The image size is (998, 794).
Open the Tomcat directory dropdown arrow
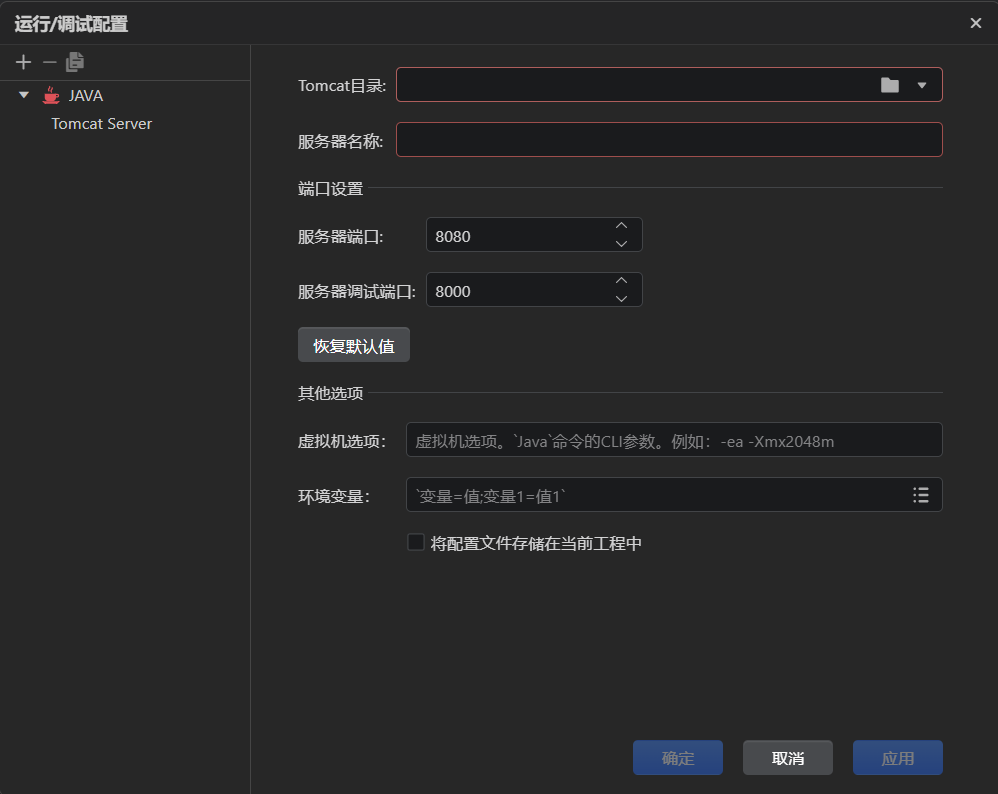[x=922, y=85]
